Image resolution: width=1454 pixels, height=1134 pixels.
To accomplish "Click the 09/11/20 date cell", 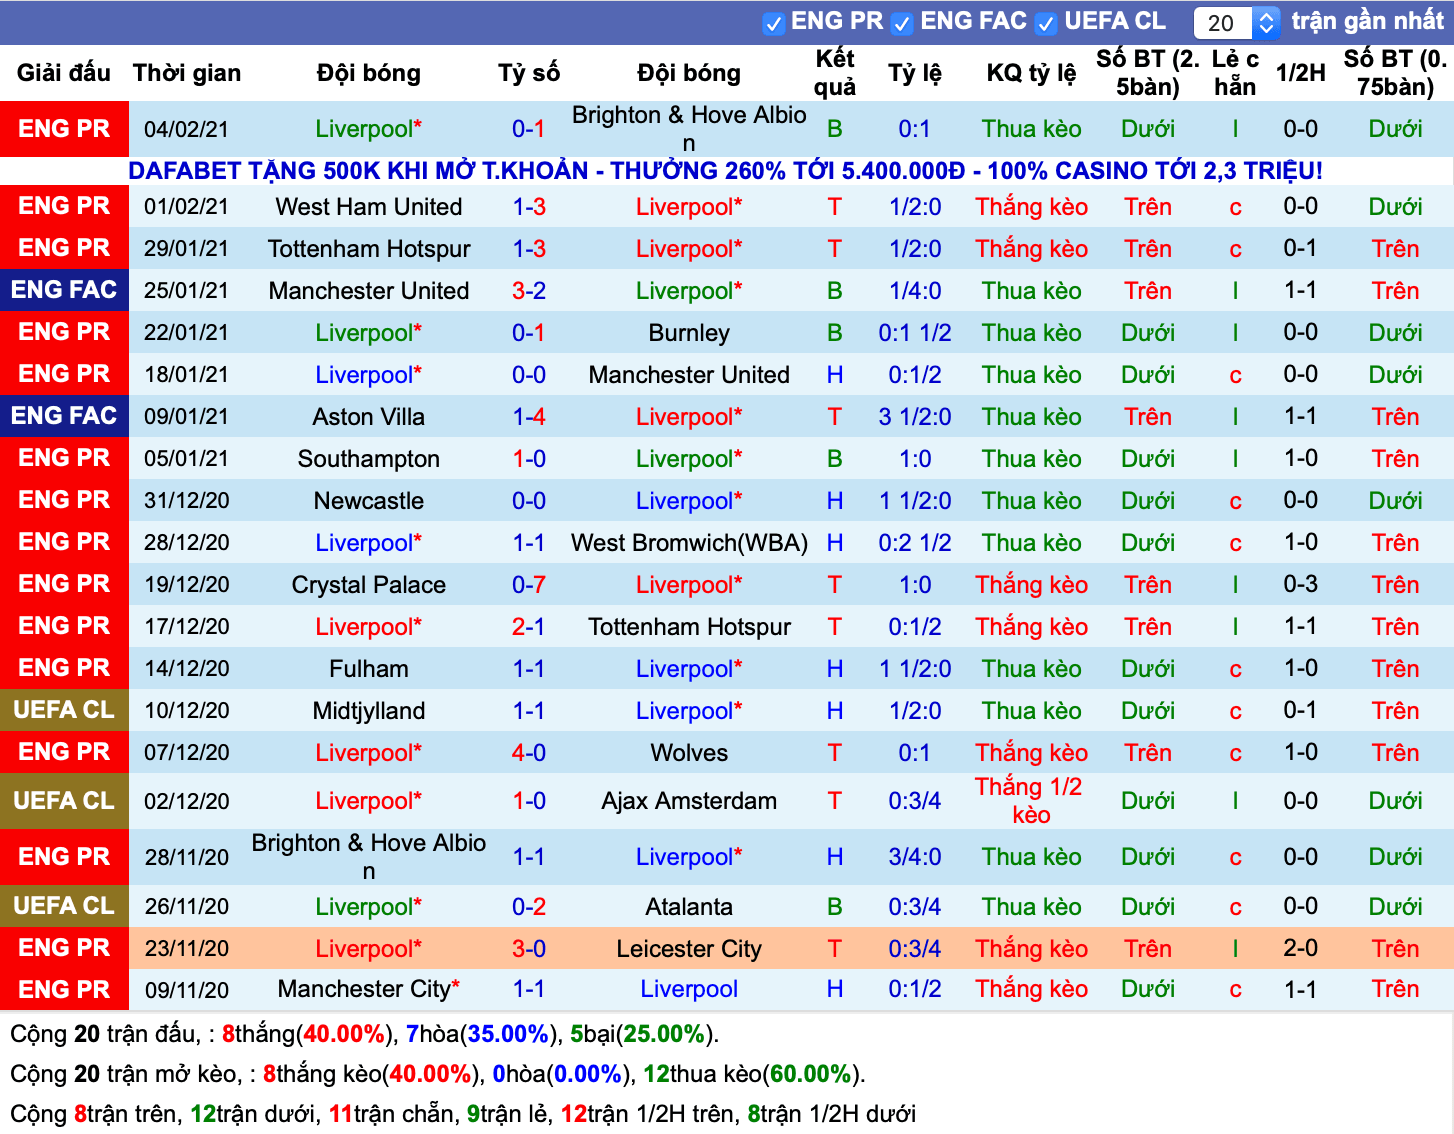I will 187,990.
